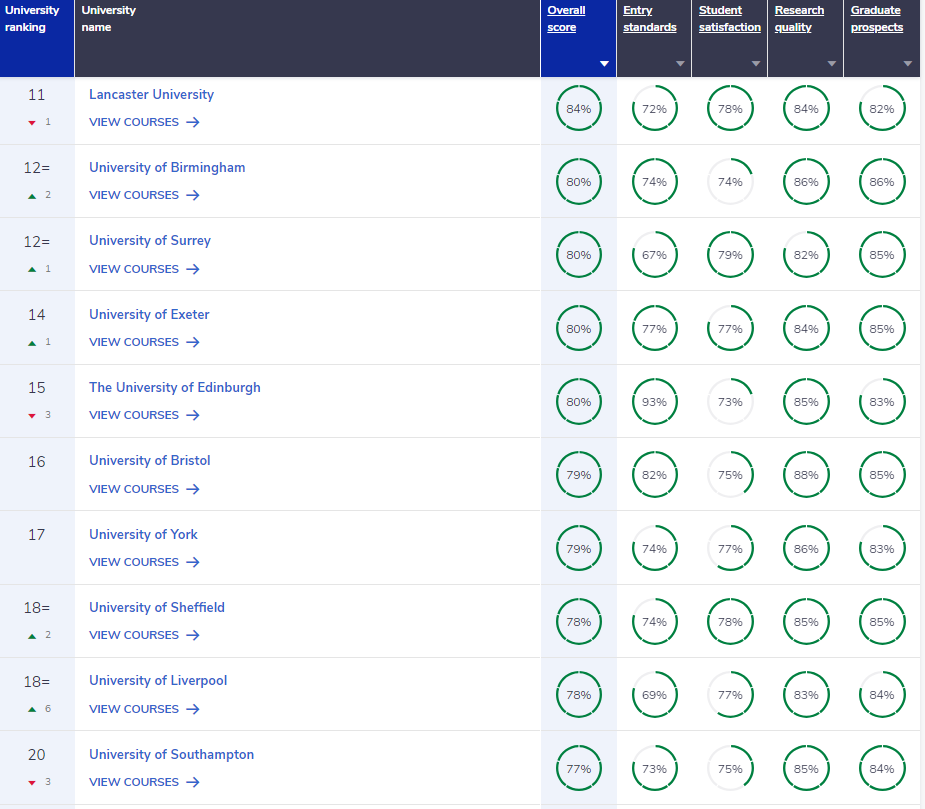Screen dimensions: 925x809
Task: View courses for University of Liverpool
Action: coord(145,709)
